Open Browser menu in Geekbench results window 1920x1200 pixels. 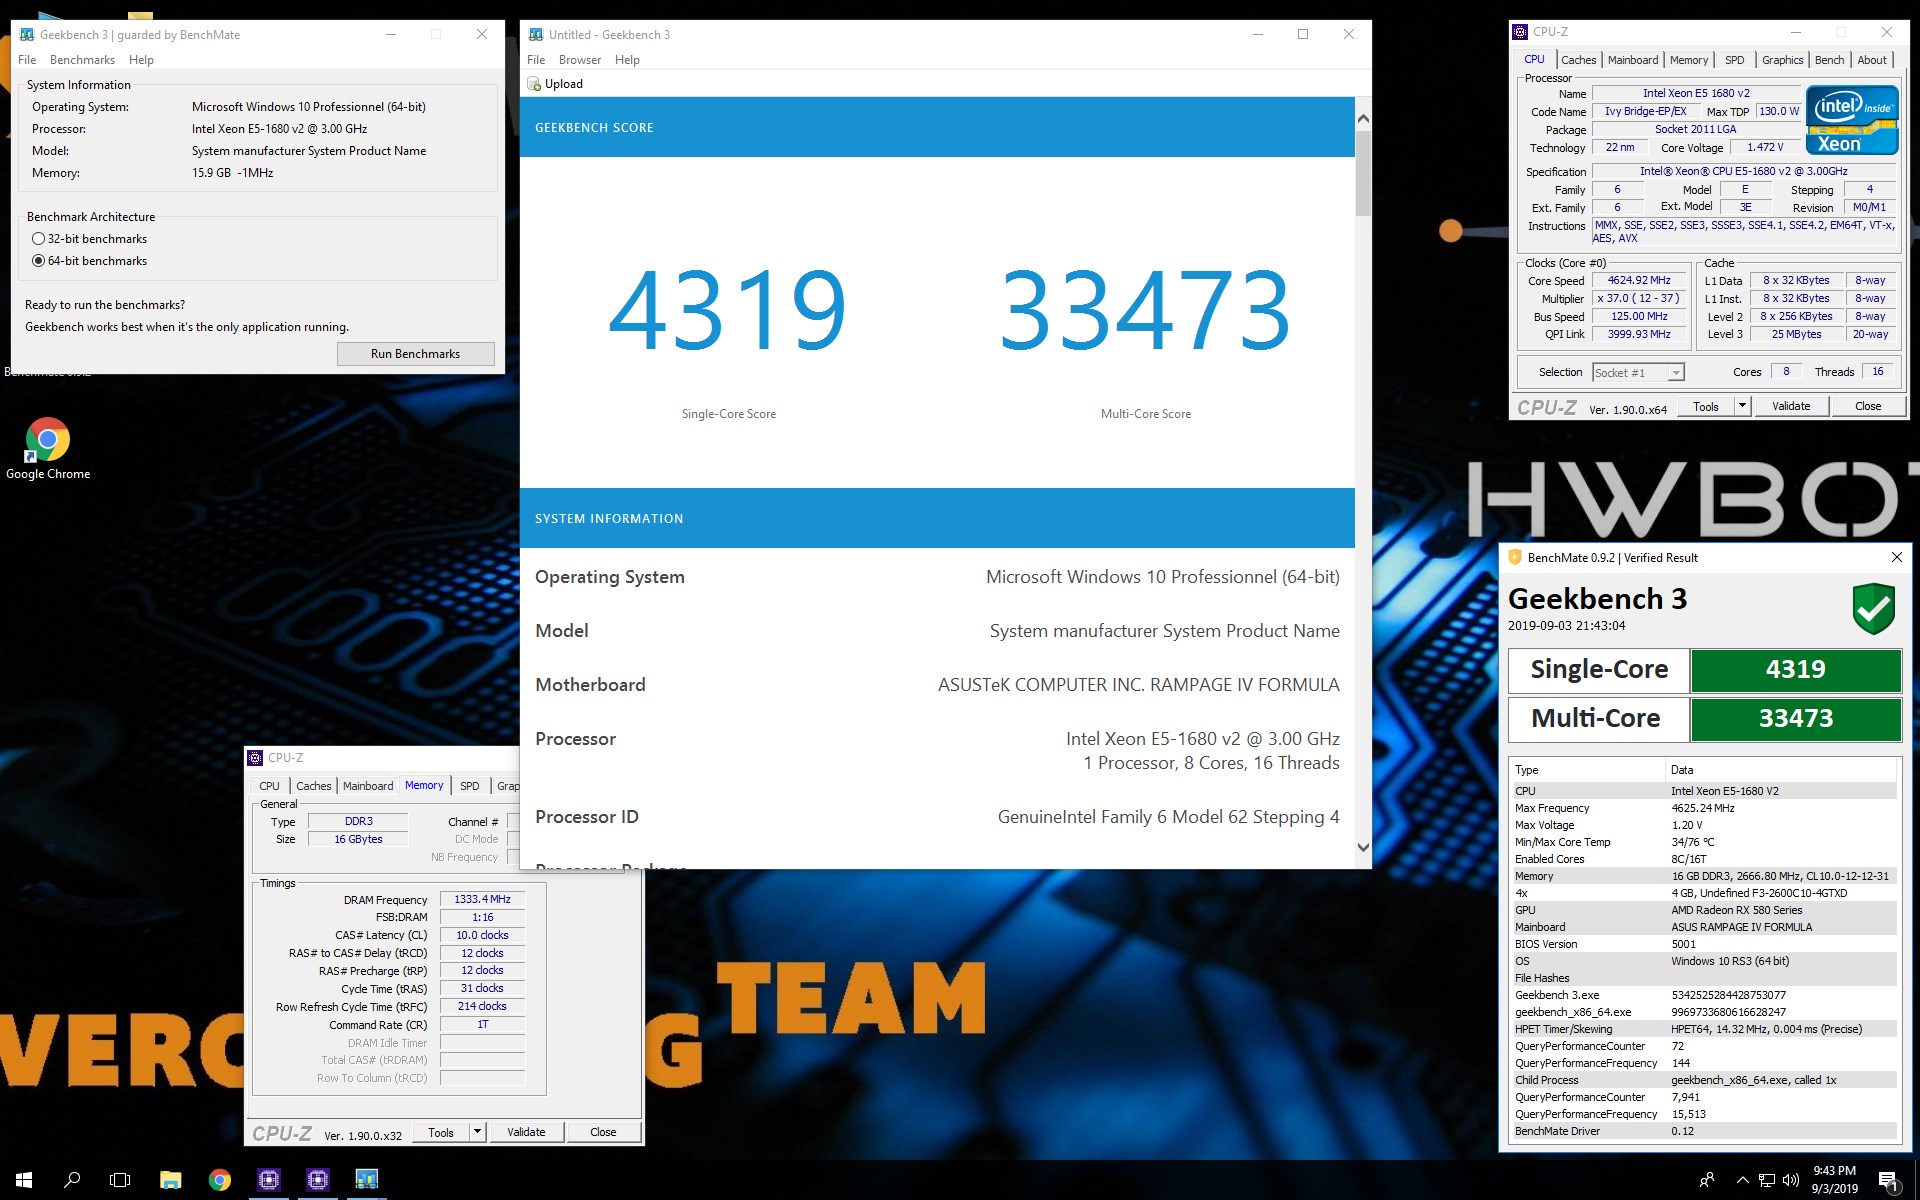point(580,60)
